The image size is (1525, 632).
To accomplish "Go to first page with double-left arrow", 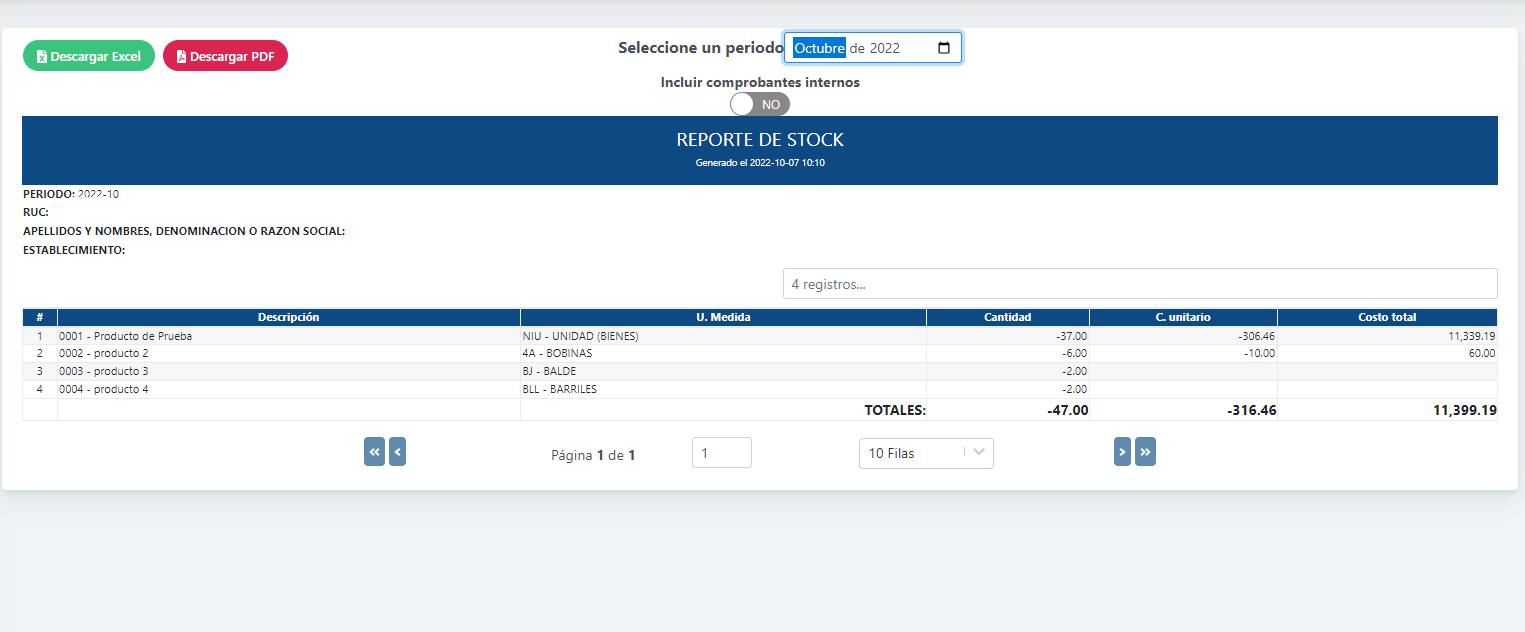I will (374, 452).
